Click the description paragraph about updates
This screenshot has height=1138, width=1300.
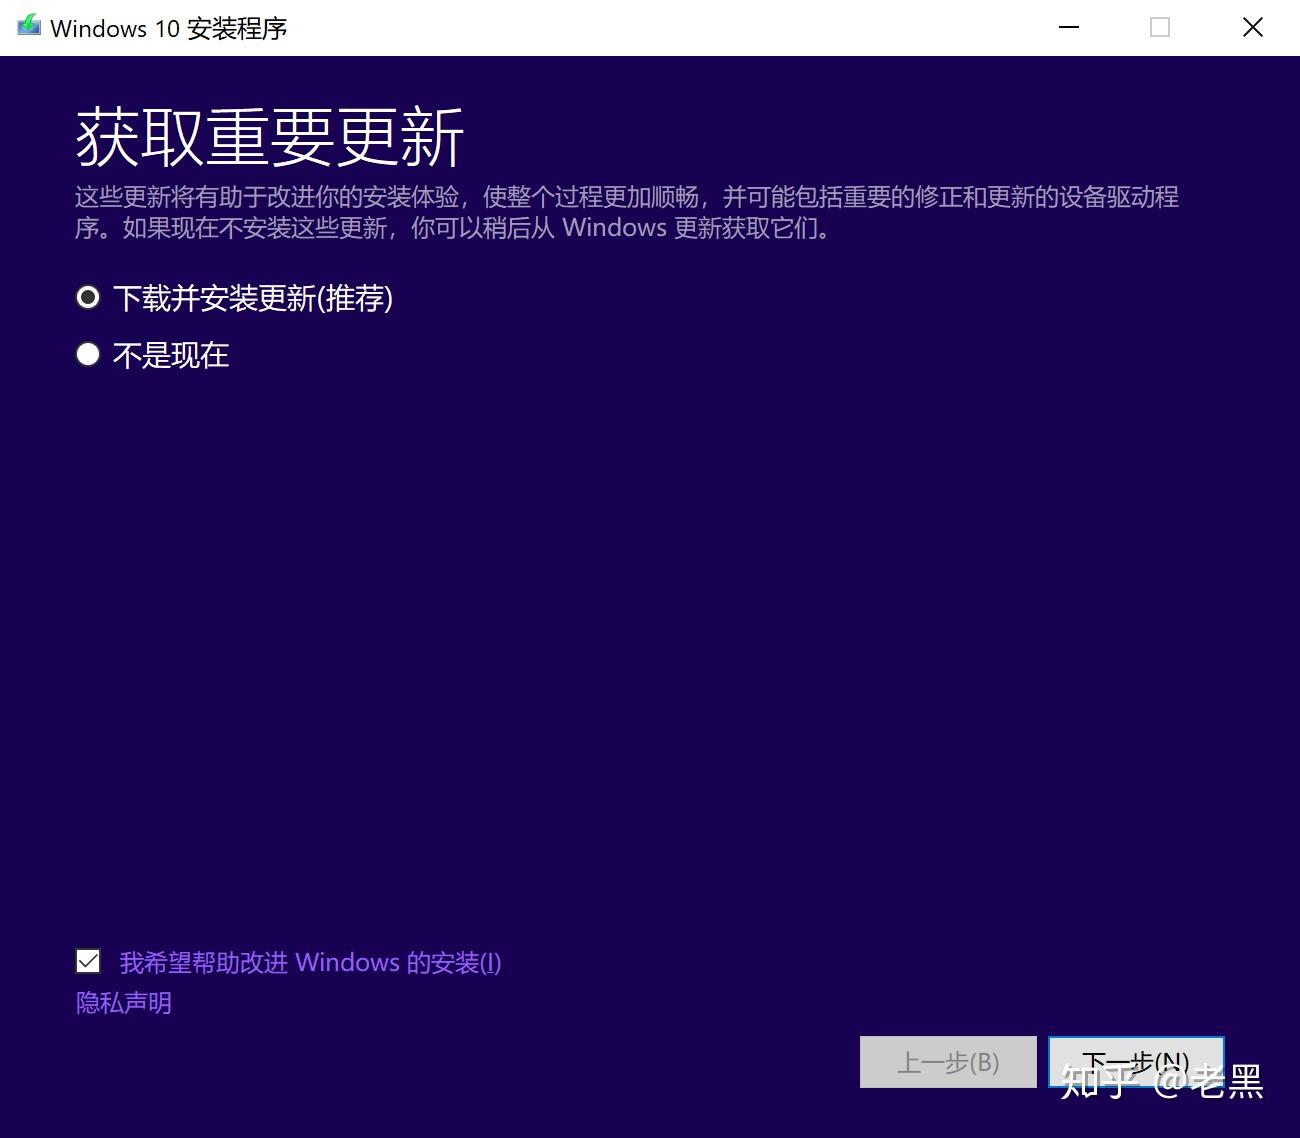[626, 212]
